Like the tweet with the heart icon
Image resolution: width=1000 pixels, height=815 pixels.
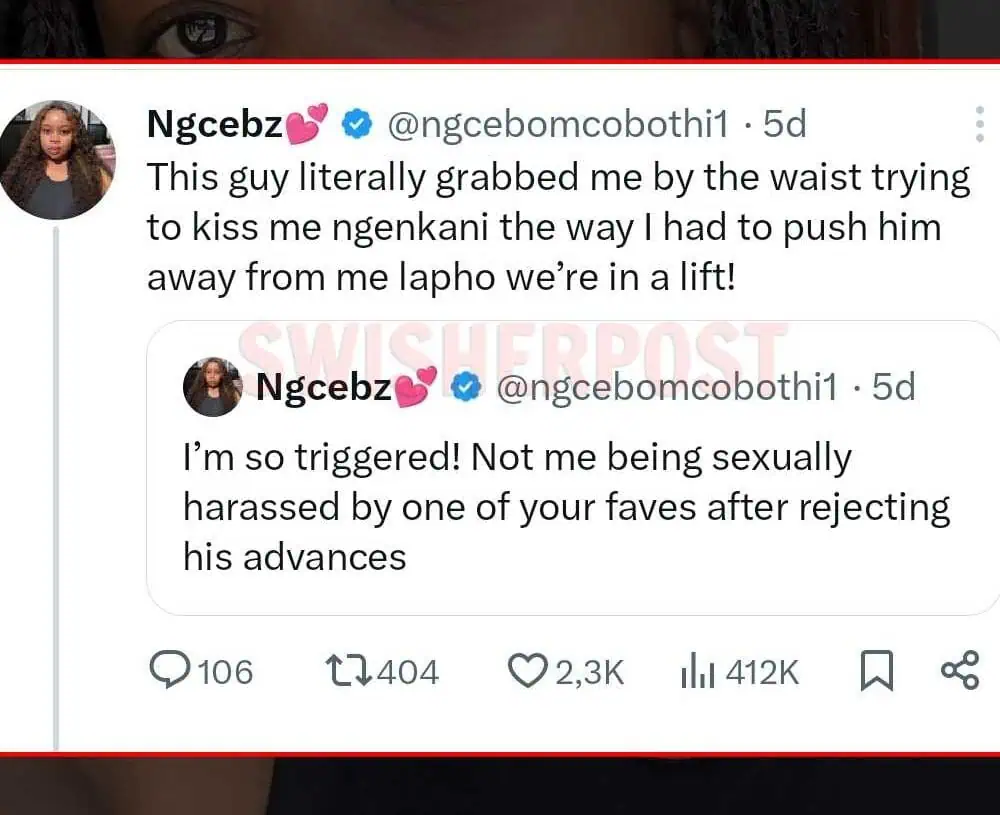click(x=527, y=671)
